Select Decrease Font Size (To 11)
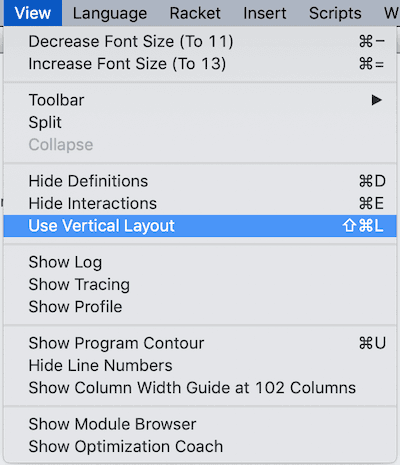Image resolution: width=400 pixels, height=465 pixels. [200, 41]
